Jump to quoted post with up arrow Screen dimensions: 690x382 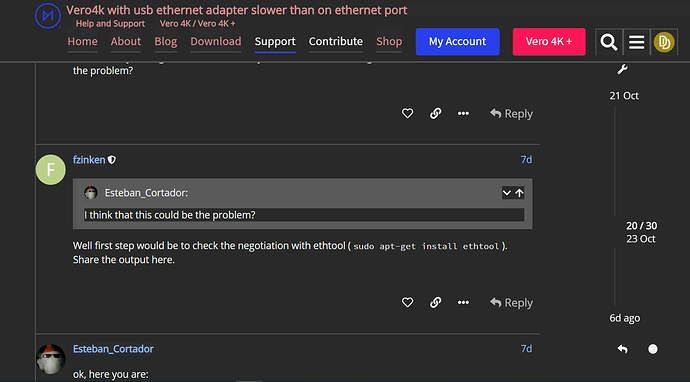coord(519,193)
